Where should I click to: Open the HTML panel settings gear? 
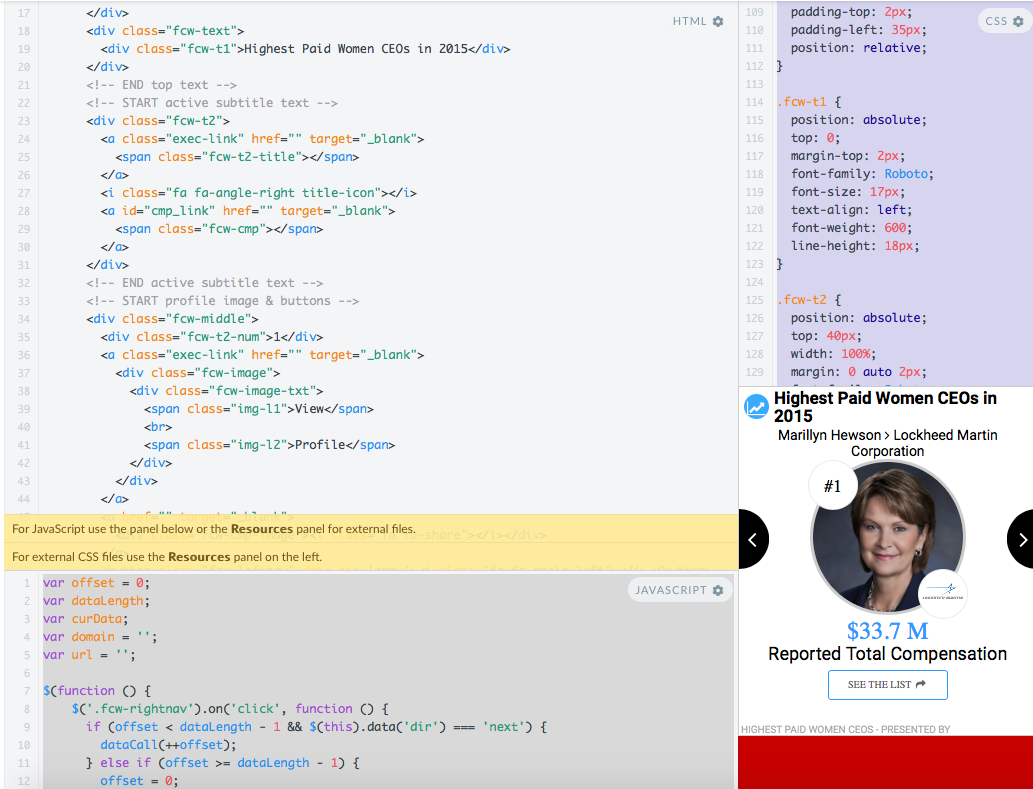(x=718, y=21)
